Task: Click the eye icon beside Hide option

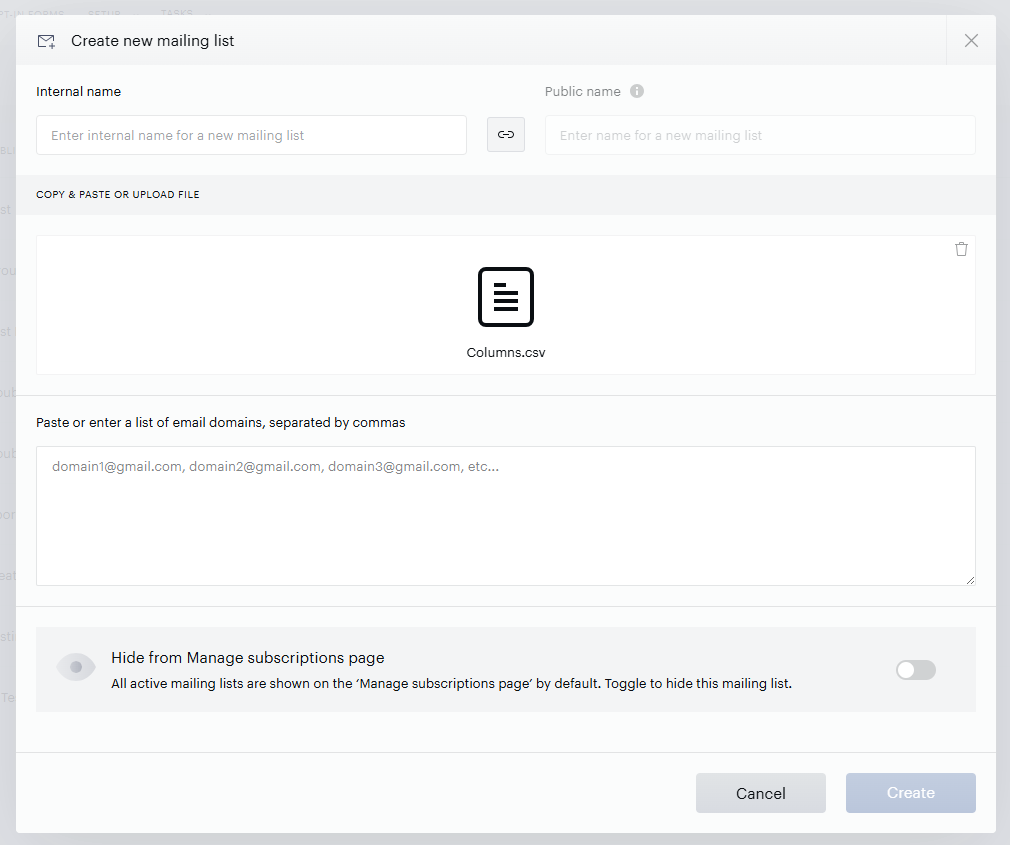Action: (76, 667)
